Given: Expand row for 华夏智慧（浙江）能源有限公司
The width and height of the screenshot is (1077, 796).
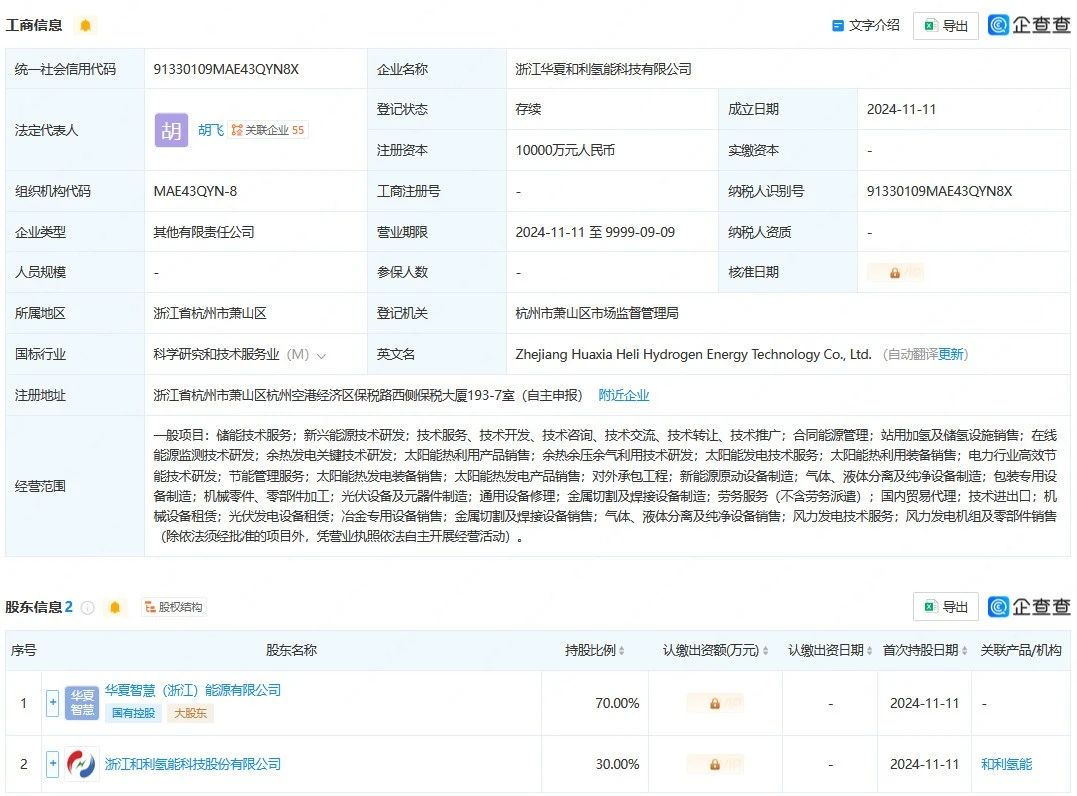Looking at the screenshot, I should point(52,703).
